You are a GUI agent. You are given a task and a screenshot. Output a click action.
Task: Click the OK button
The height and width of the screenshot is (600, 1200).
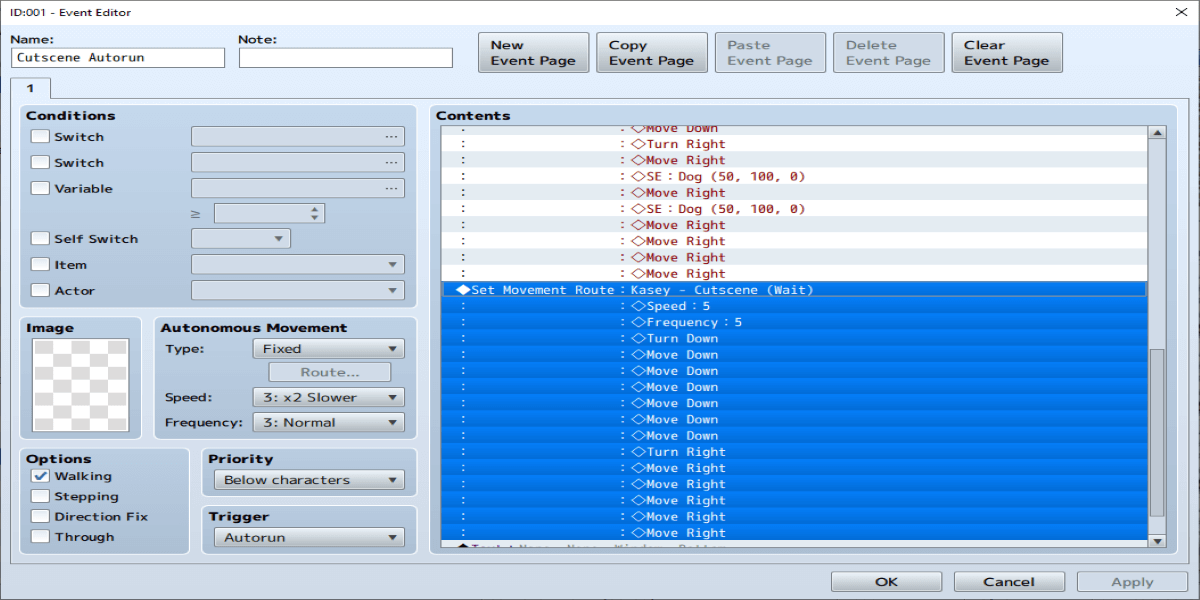[886, 581]
